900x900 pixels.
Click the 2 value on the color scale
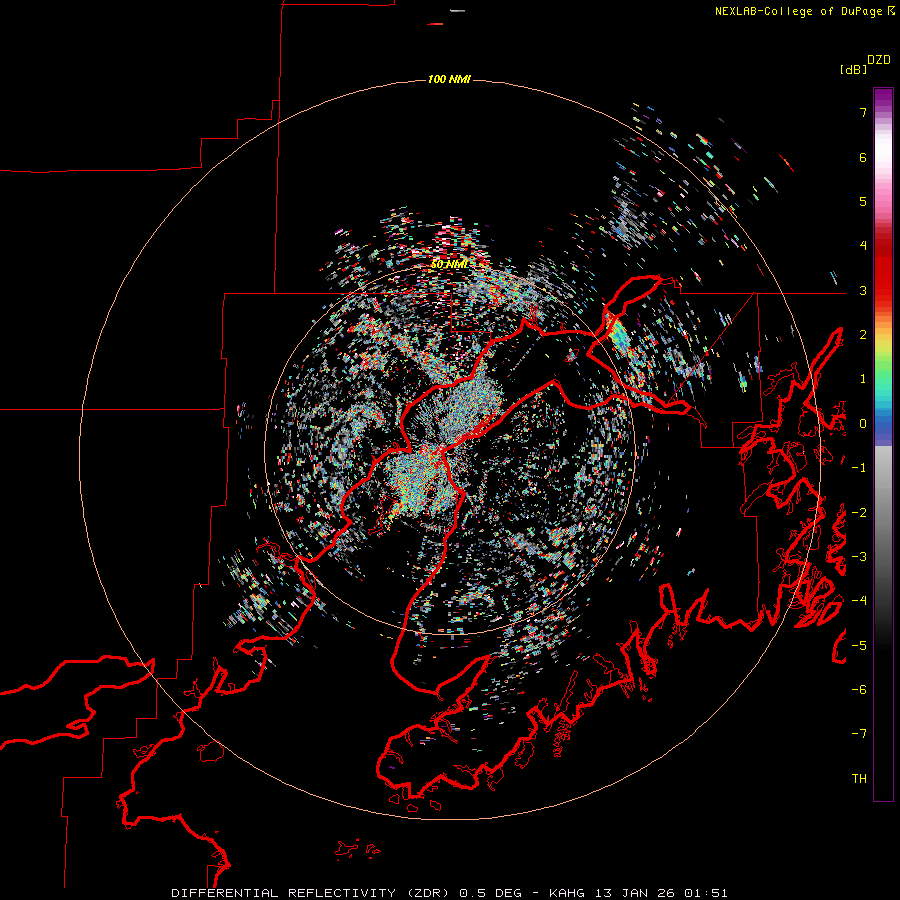click(863, 335)
